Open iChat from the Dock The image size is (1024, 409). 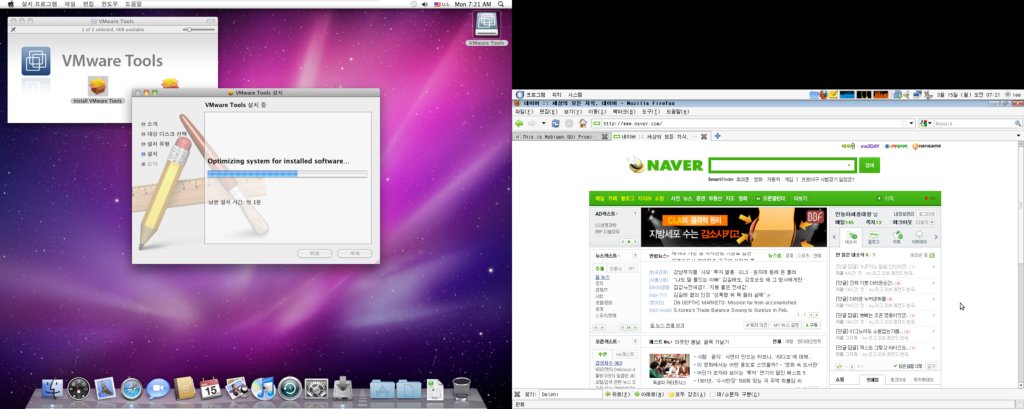[x=158, y=389]
